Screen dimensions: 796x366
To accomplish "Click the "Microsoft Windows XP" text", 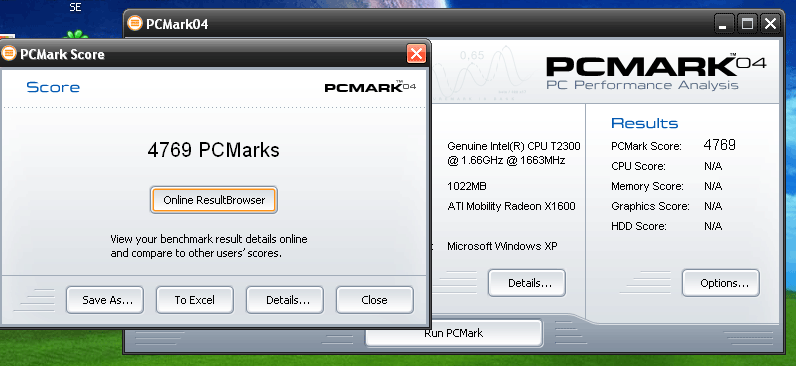I will [x=502, y=246].
